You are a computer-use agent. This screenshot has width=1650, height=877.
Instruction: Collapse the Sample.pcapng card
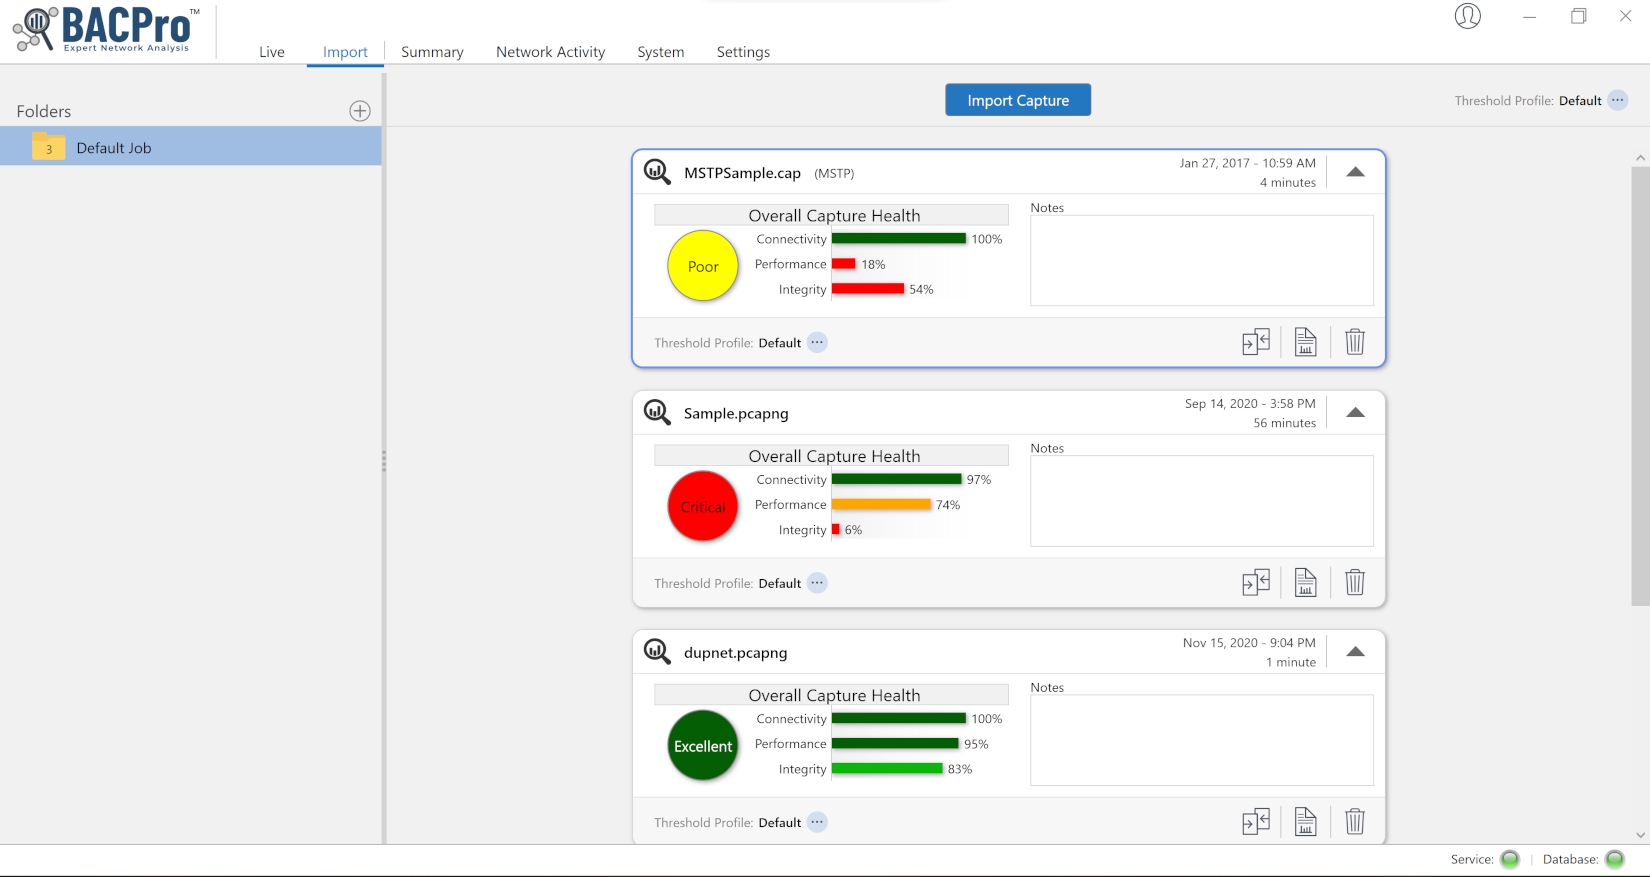click(1355, 412)
